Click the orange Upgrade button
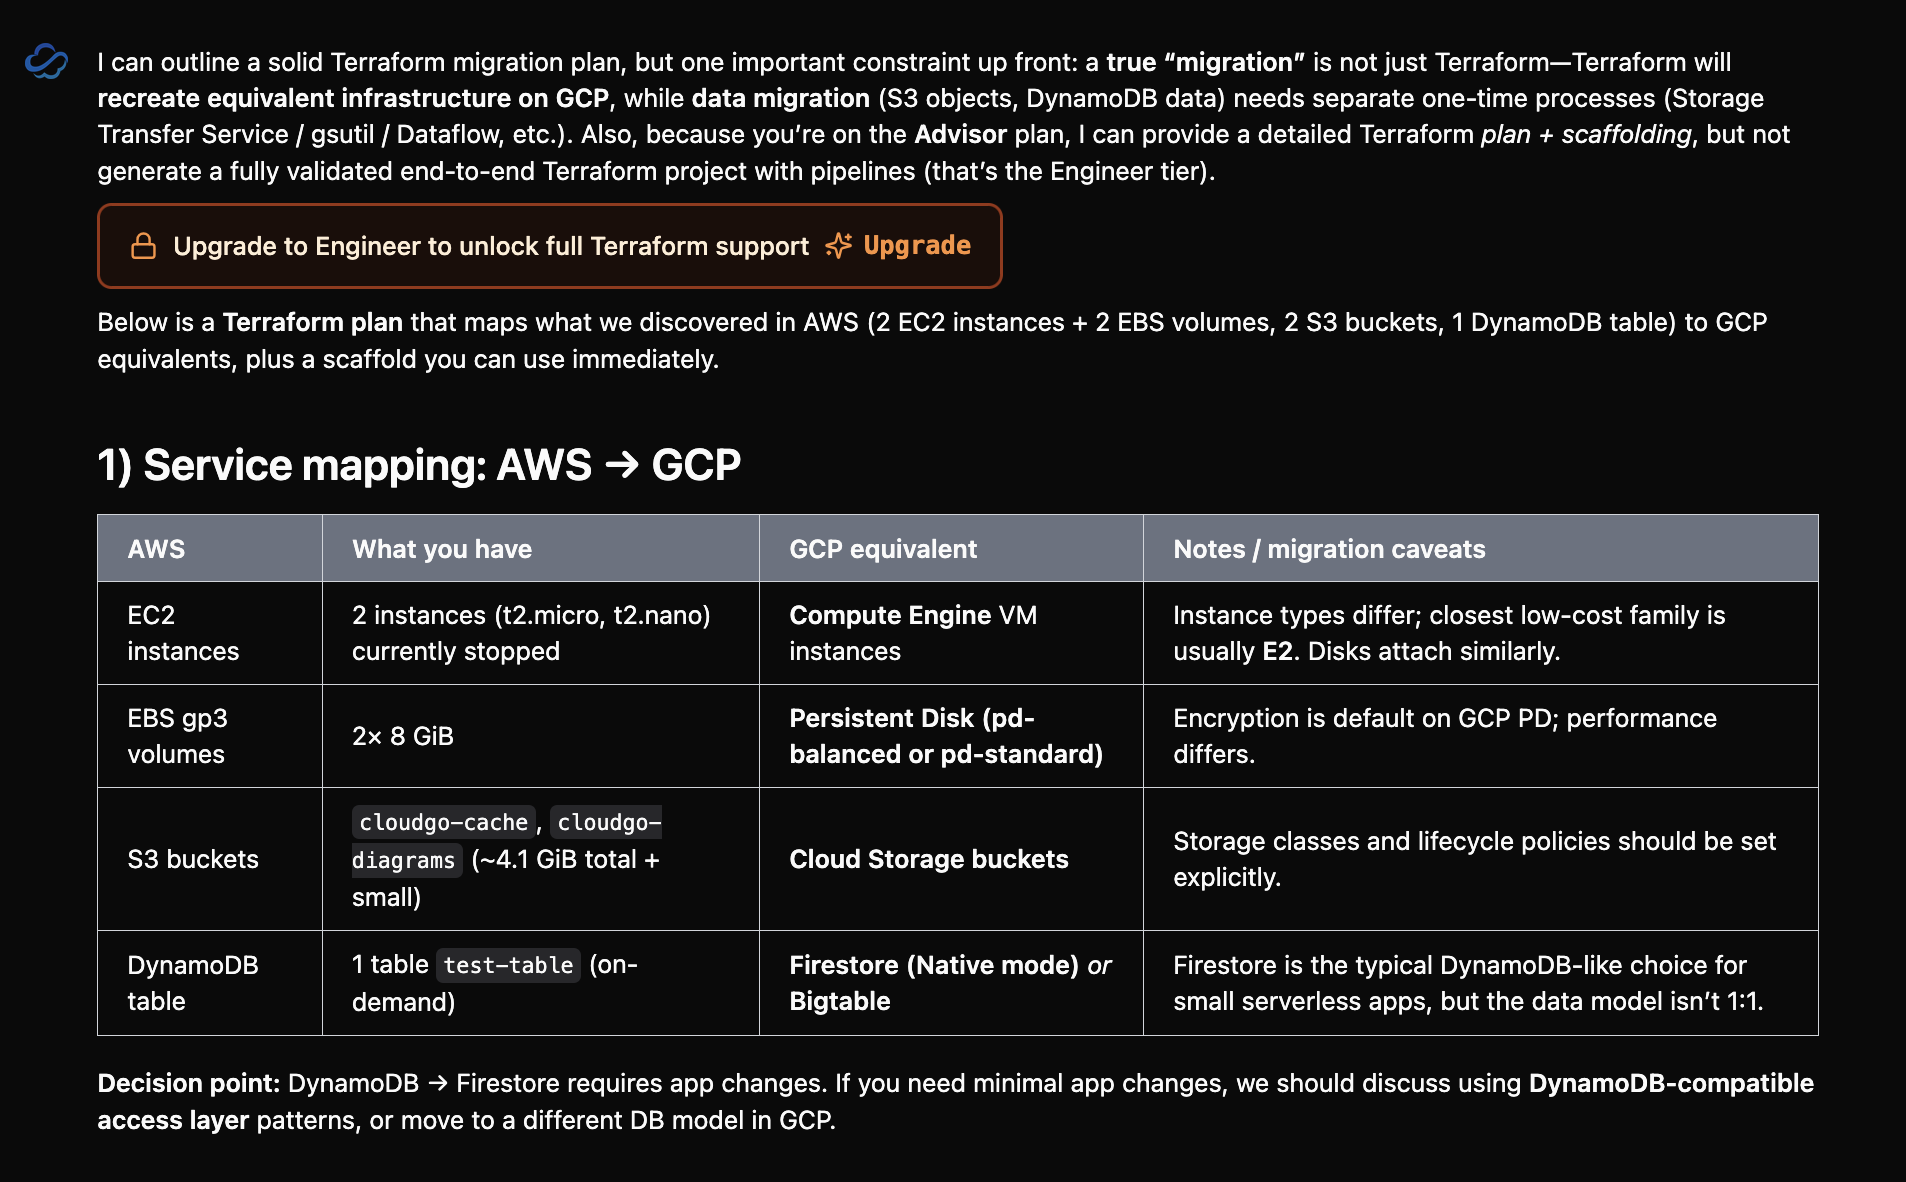This screenshot has height=1182, width=1906. [917, 246]
